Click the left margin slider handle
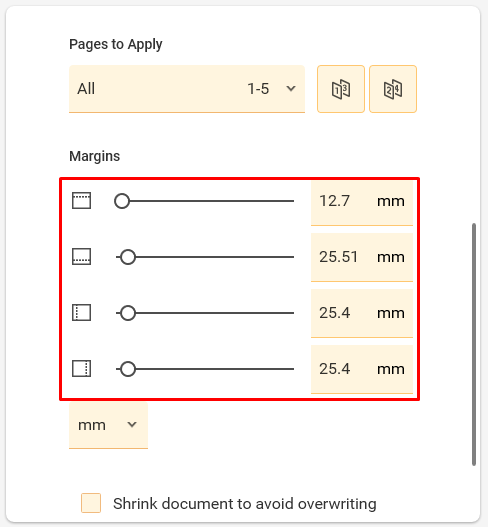The image size is (488, 527). (x=128, y=313)
